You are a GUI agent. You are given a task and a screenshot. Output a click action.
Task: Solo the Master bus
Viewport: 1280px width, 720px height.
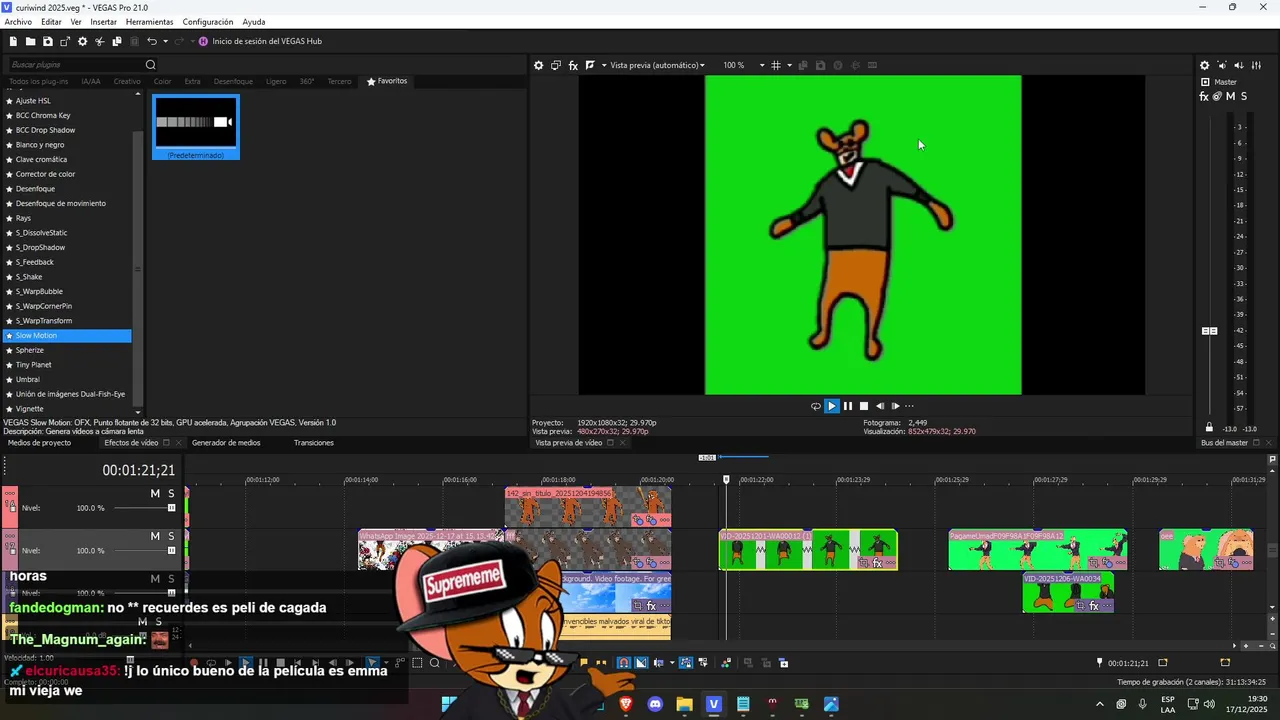tap(1244, 96)
